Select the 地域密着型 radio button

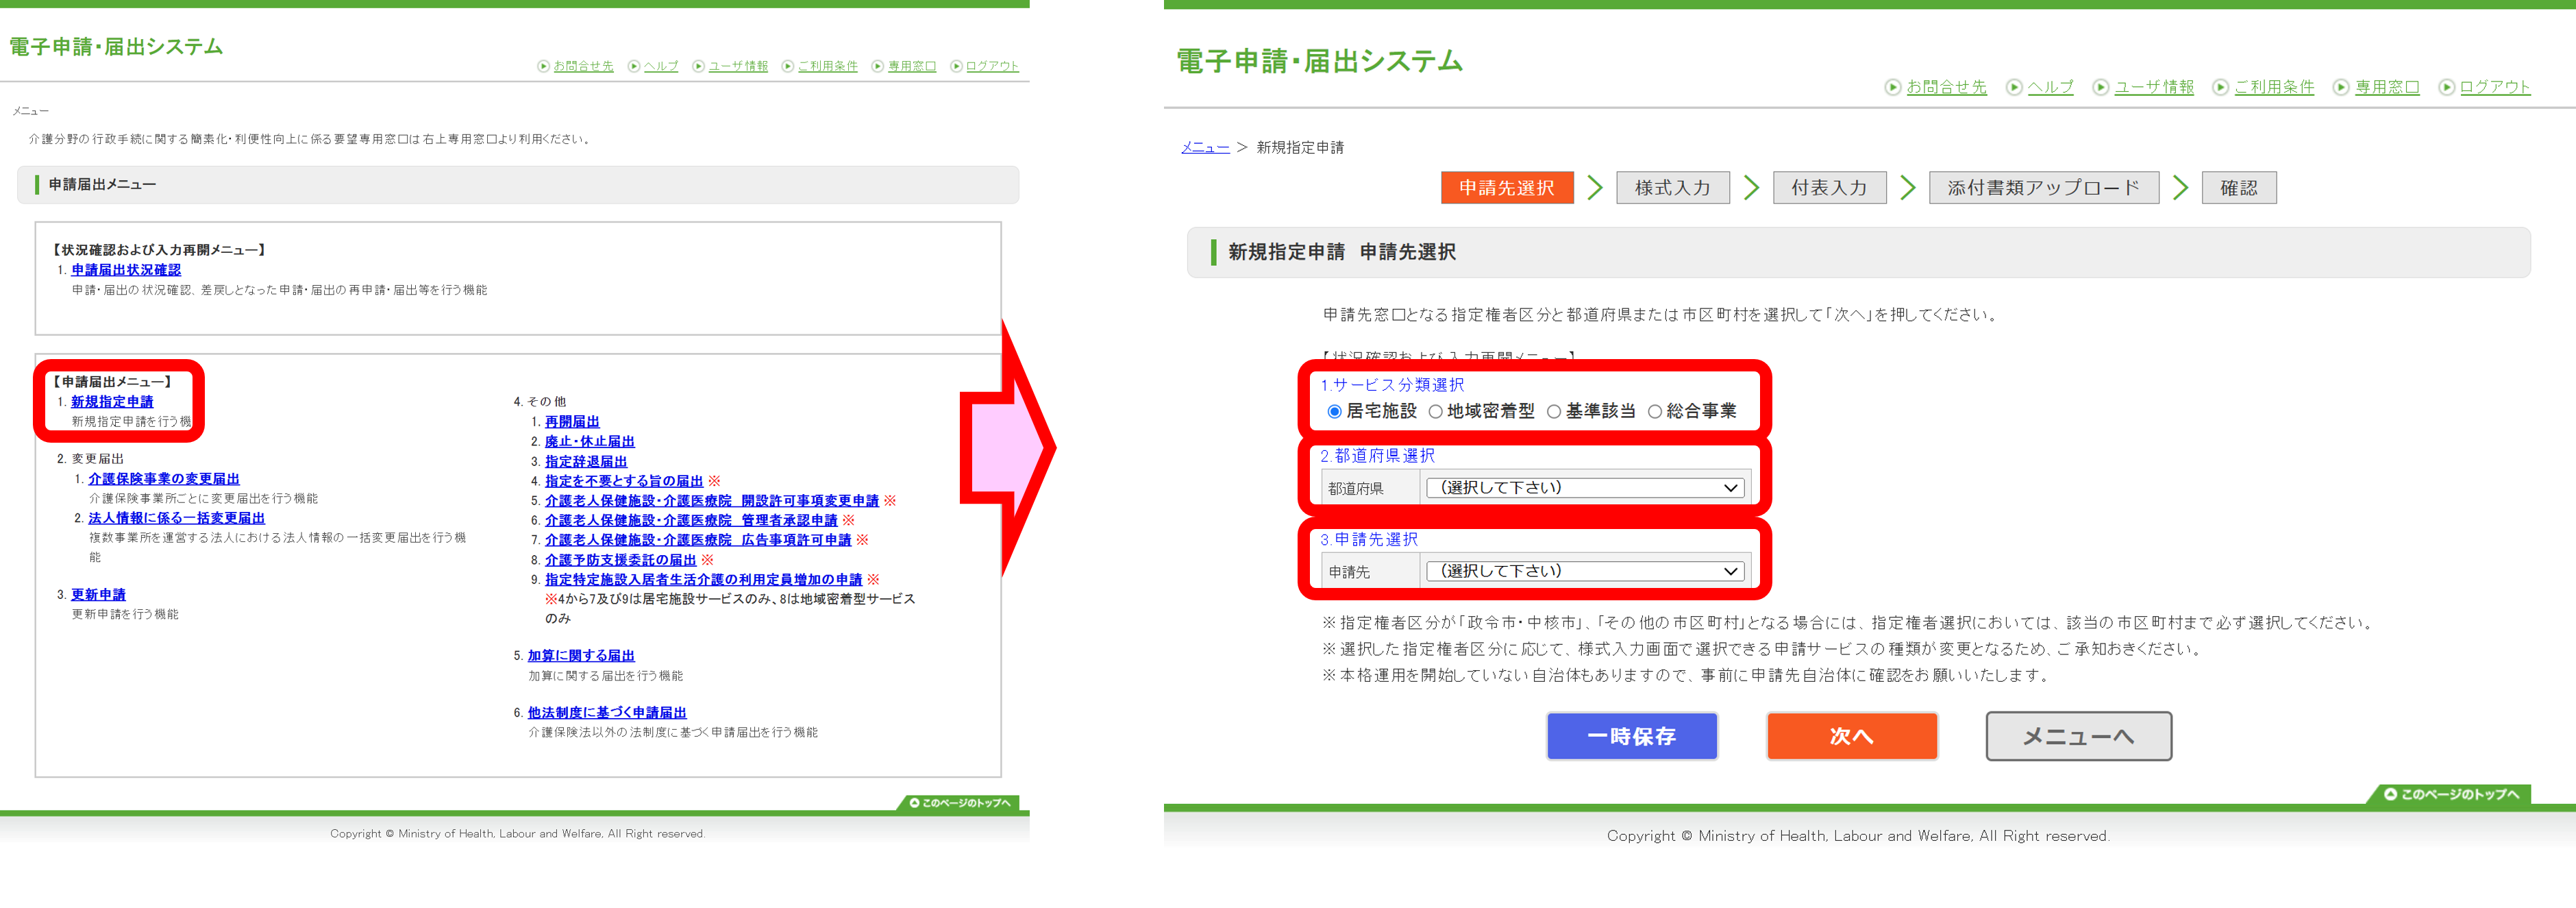coord(1435,411)
